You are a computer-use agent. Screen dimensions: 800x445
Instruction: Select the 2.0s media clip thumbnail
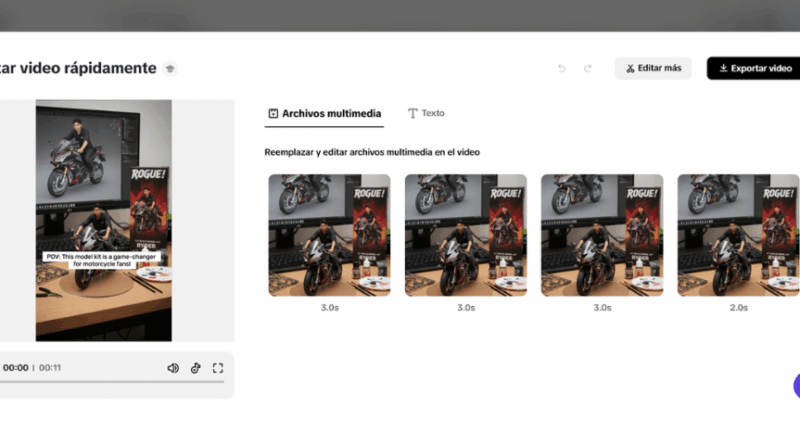pos(738,235)
